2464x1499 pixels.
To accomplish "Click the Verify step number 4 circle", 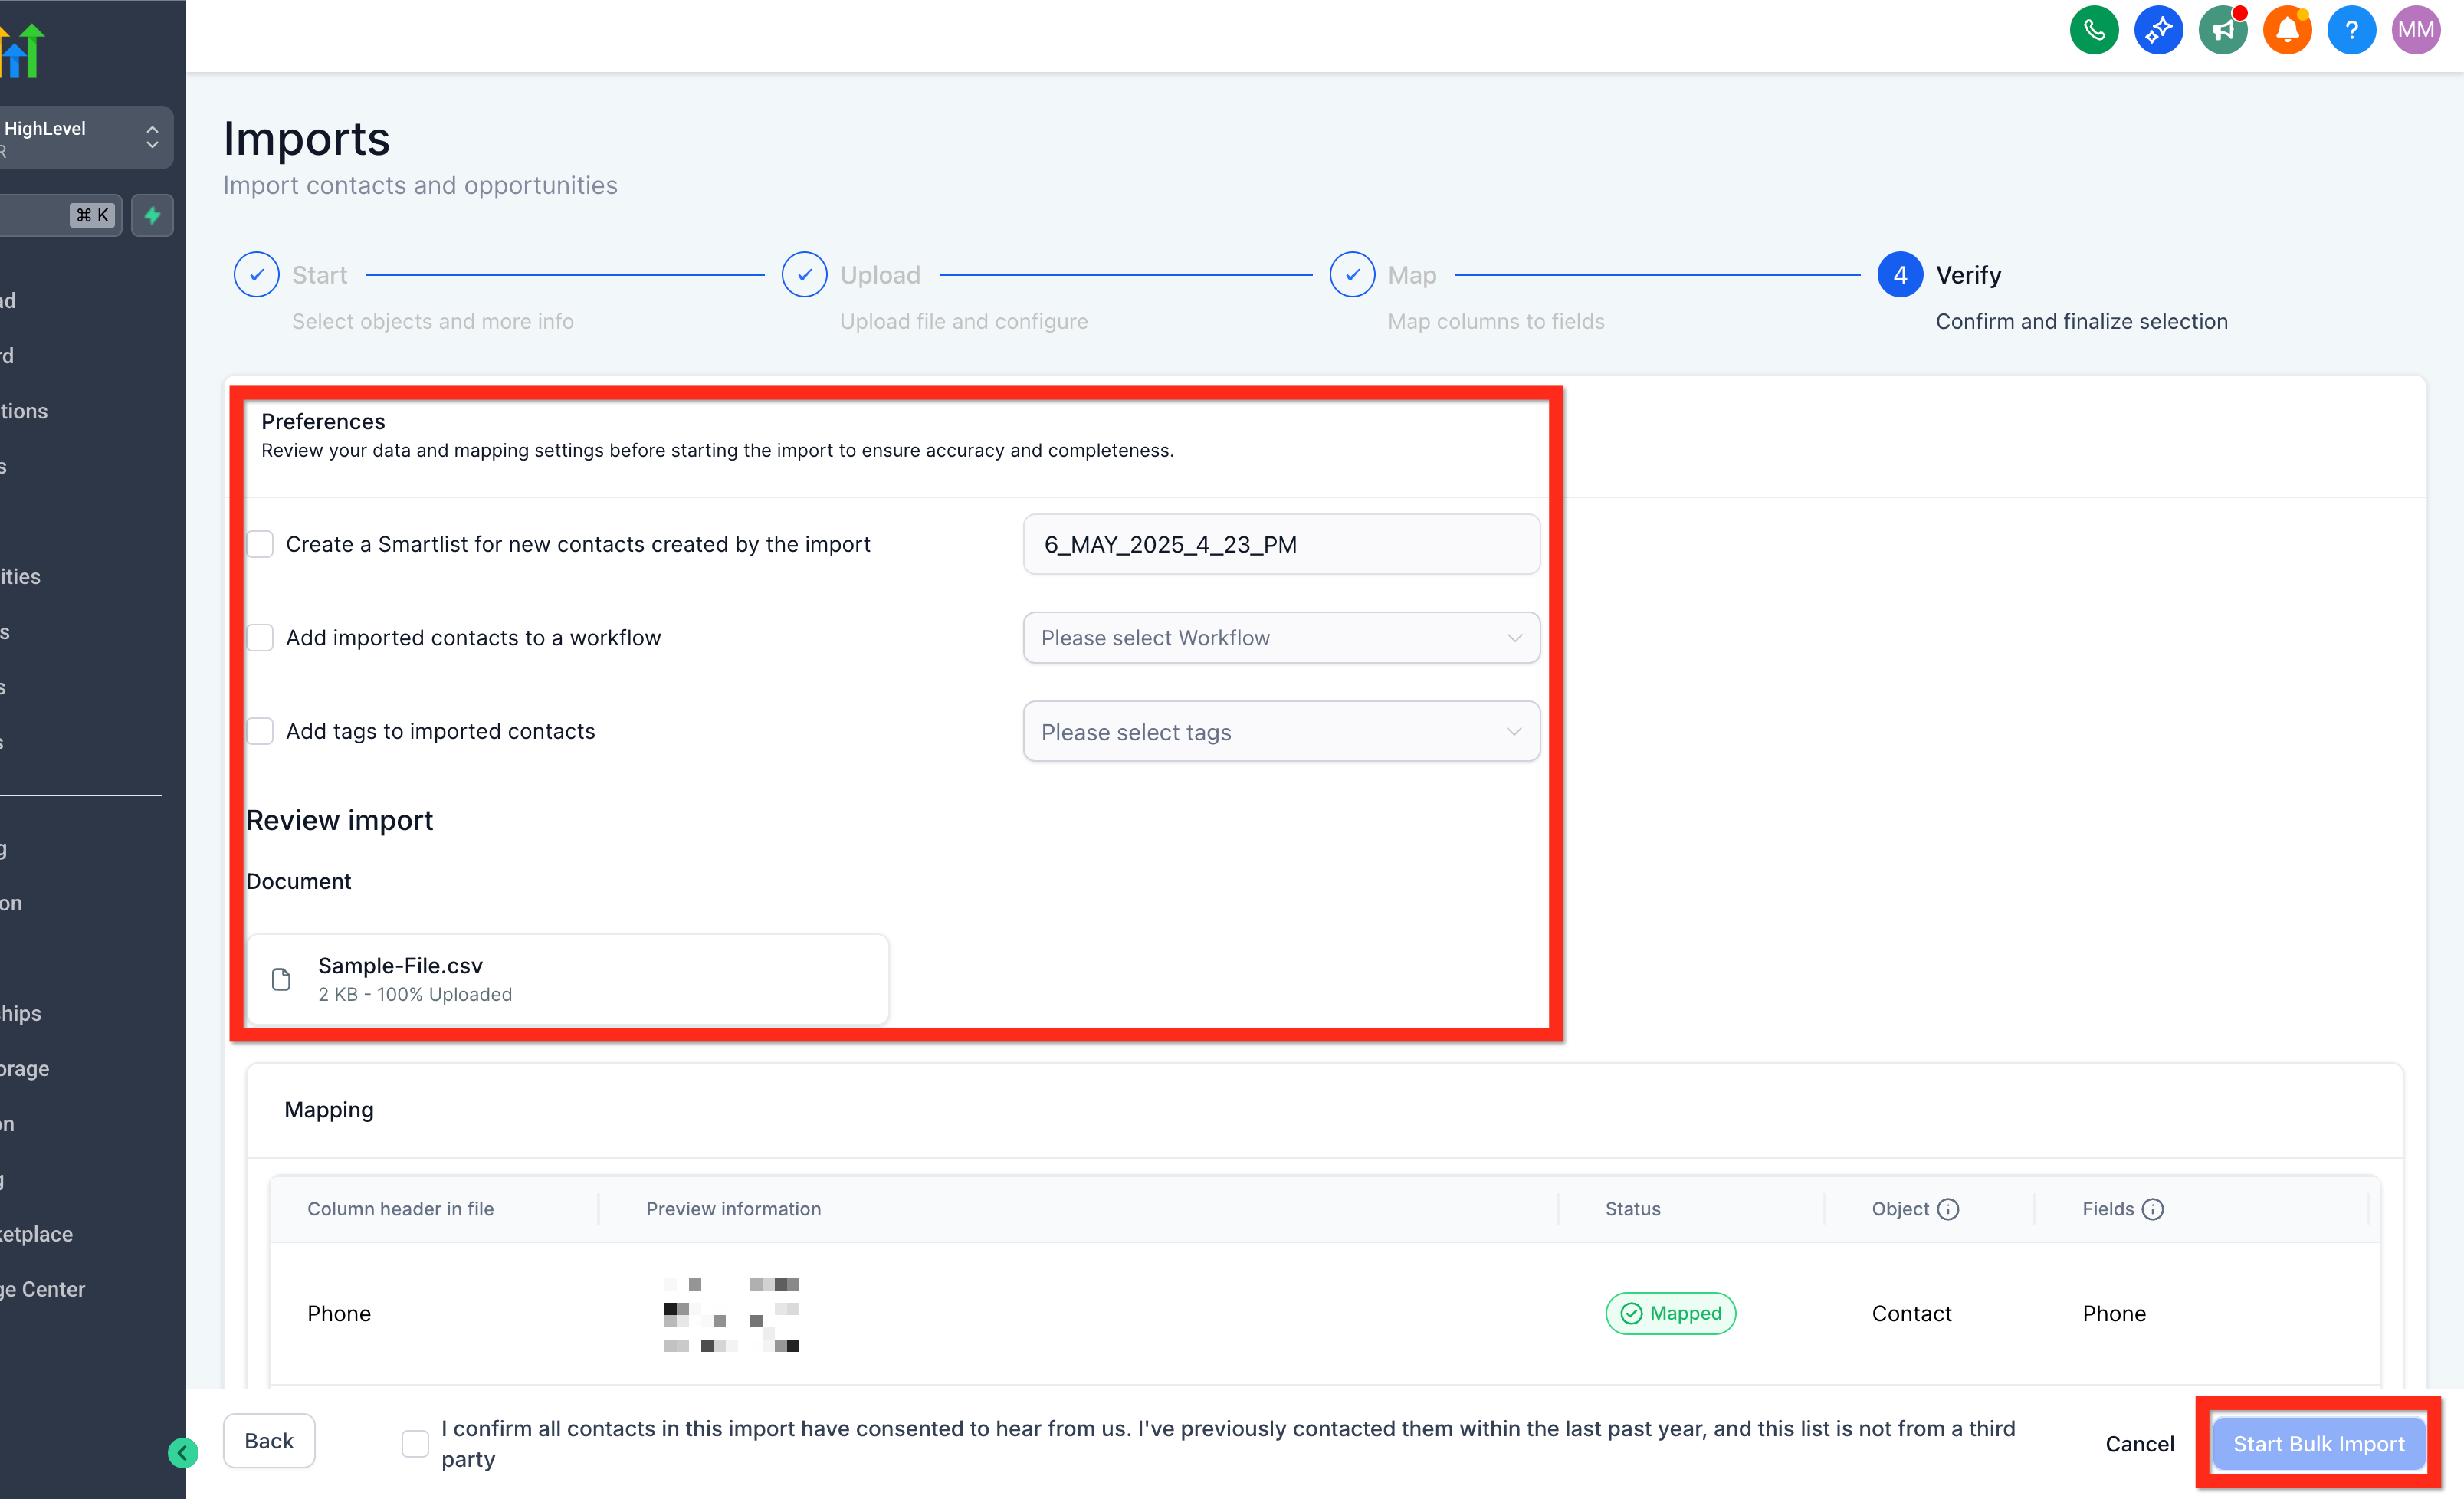I will click(x=1900, y=274).
